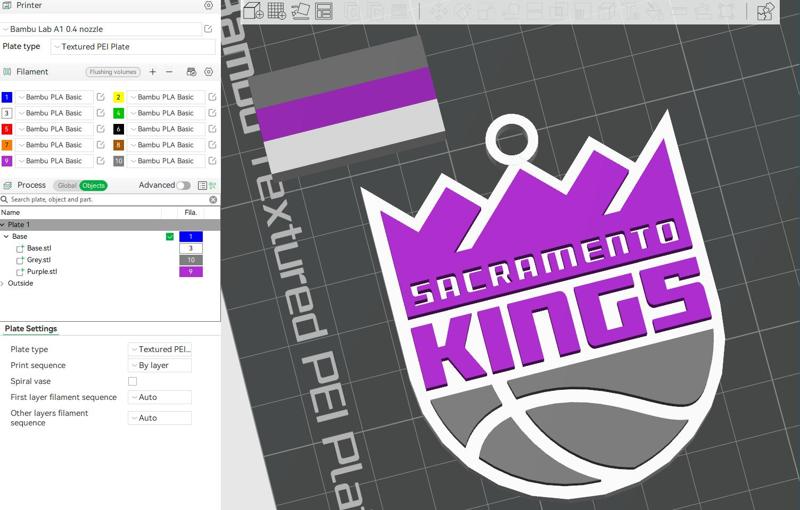Click the Fila. column header
This screenshot has height=510, width=800.
click(190, 213)
